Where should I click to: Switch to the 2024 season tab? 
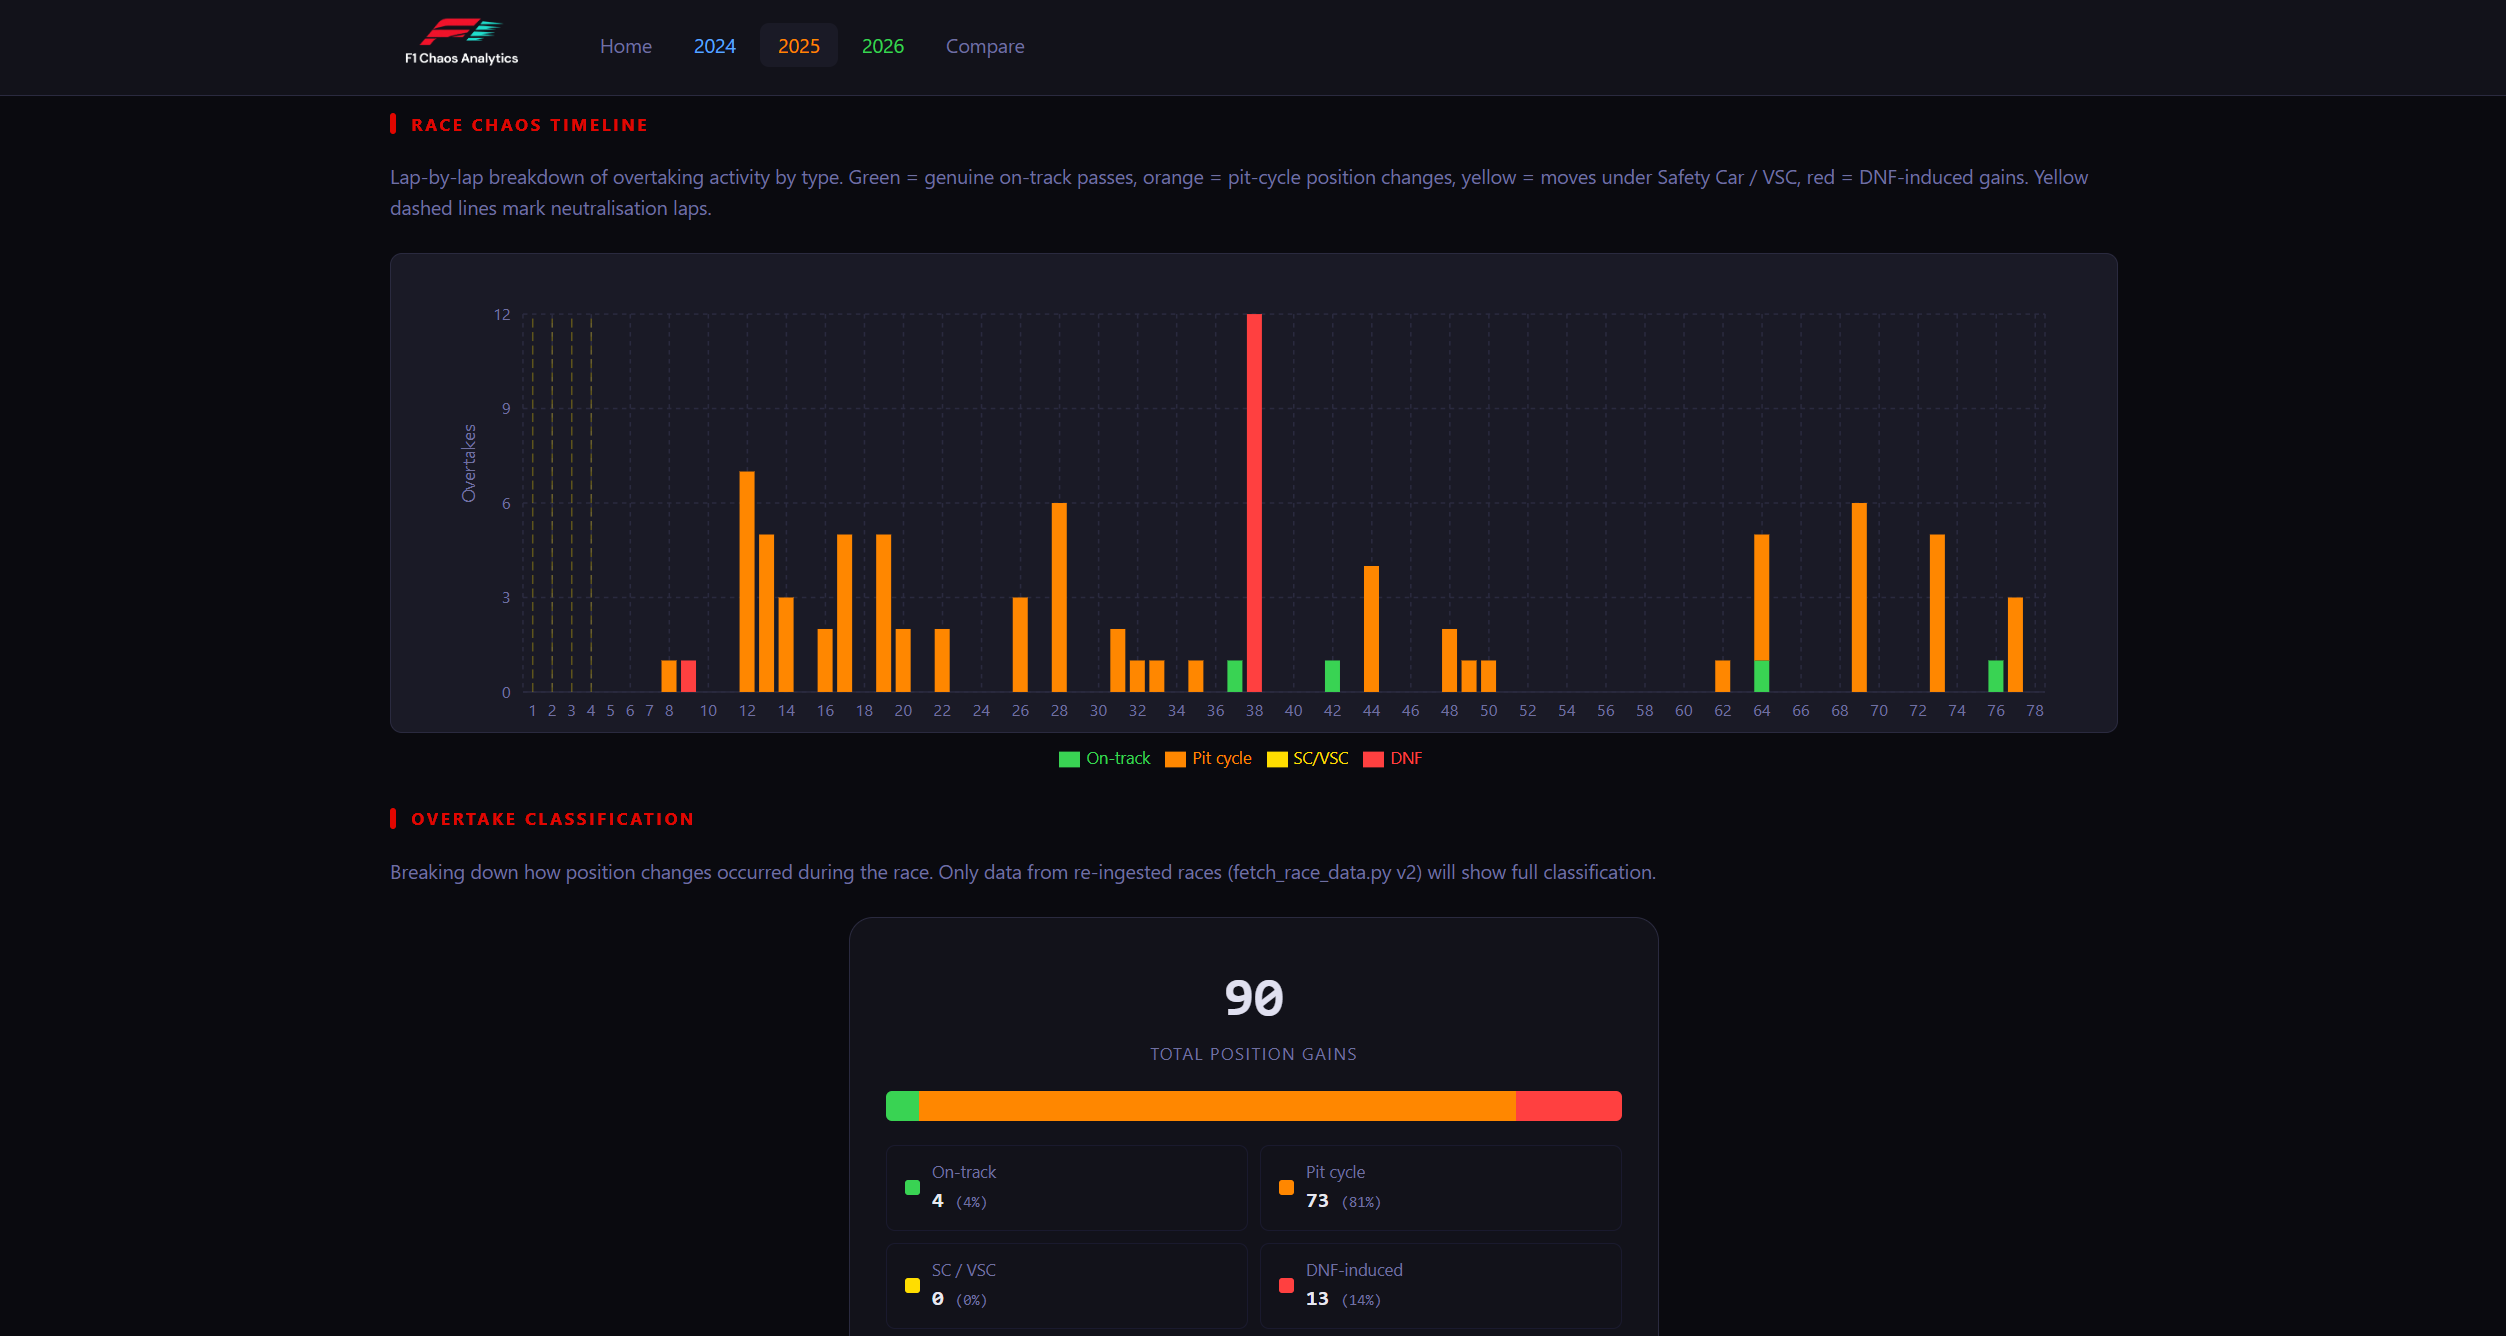click(714, 45)
